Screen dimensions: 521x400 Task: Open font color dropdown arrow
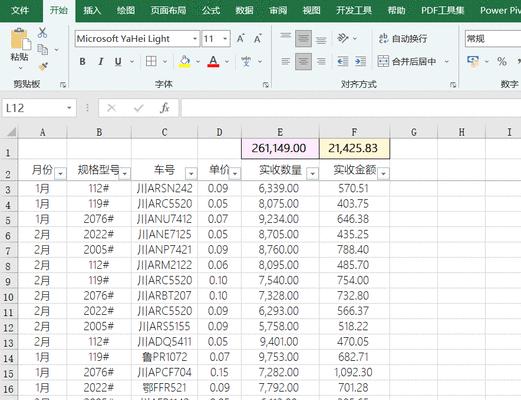point(227,62)
